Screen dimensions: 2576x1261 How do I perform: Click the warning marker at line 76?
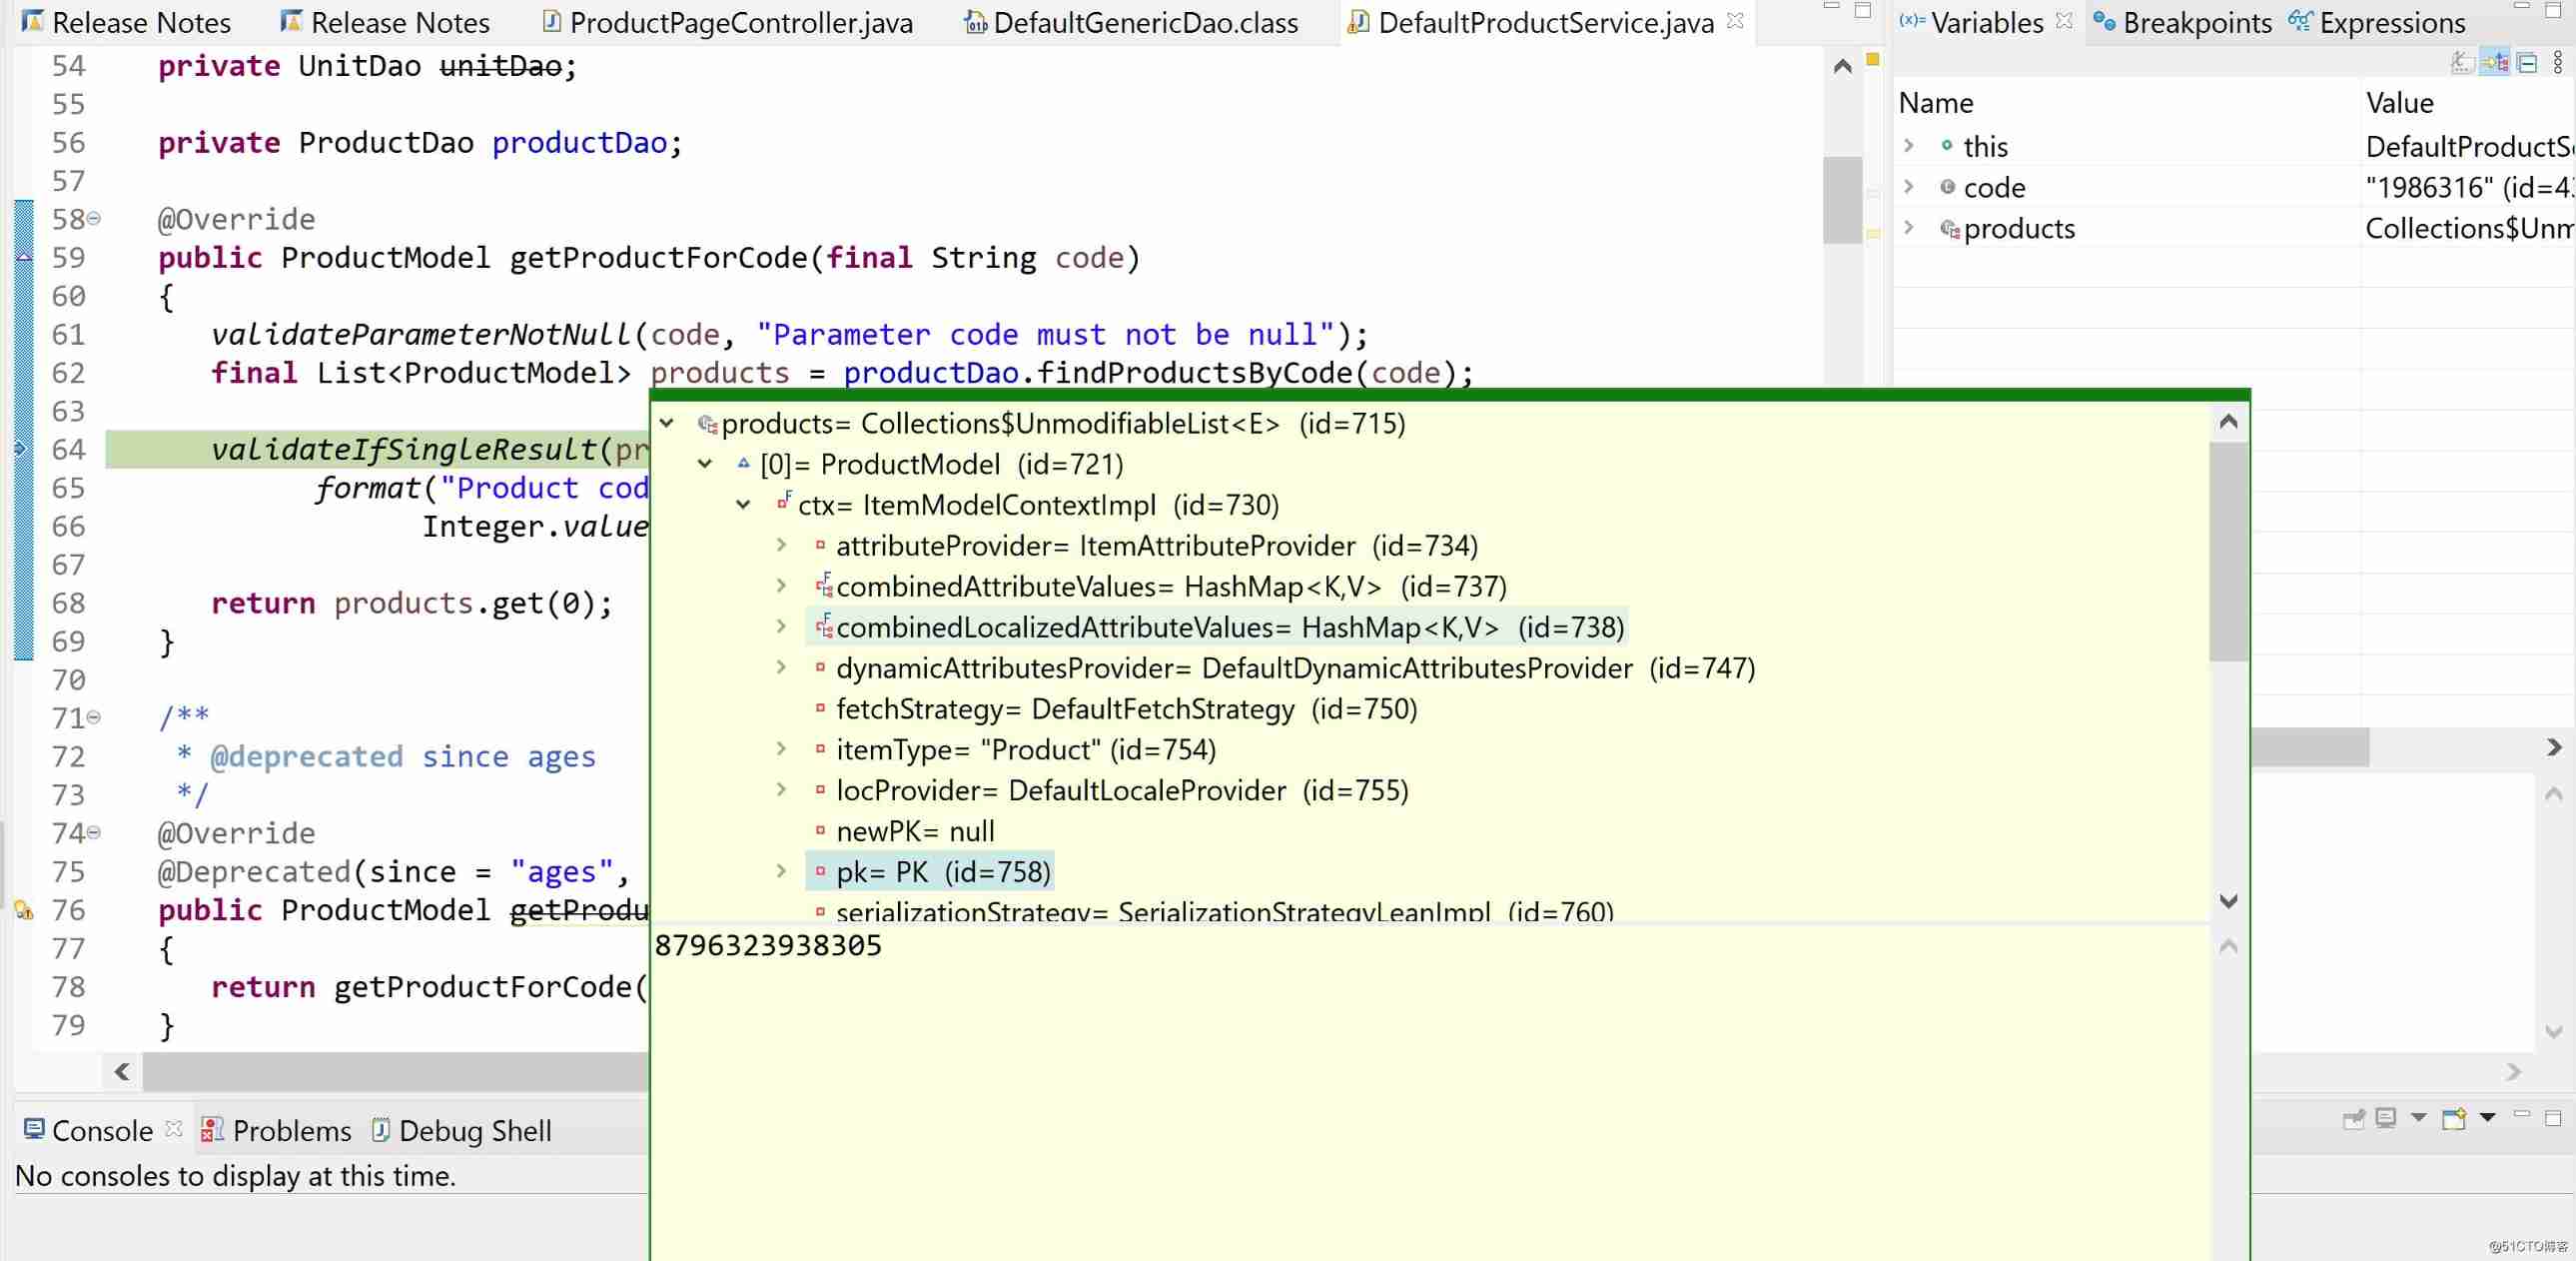(23, 910)
